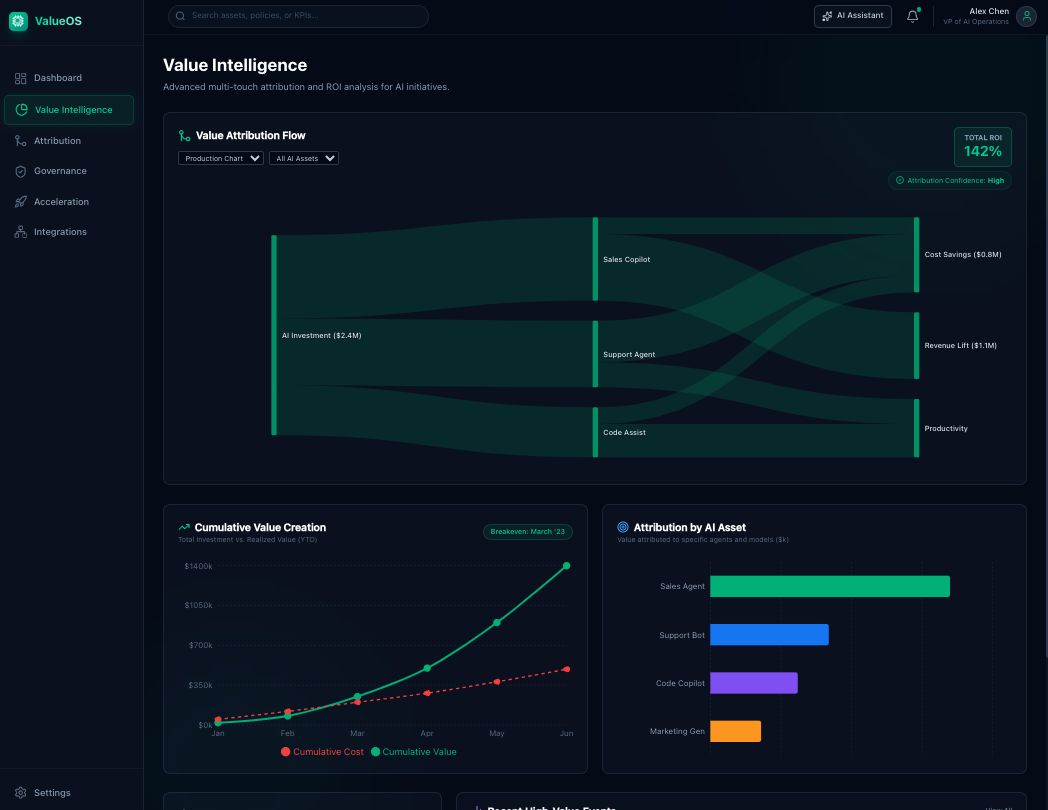Expand the All AI Assets filter dropdown
The width and height of the screenshot is (1048, 810).
pyautogui.click(x=303, y=158)
